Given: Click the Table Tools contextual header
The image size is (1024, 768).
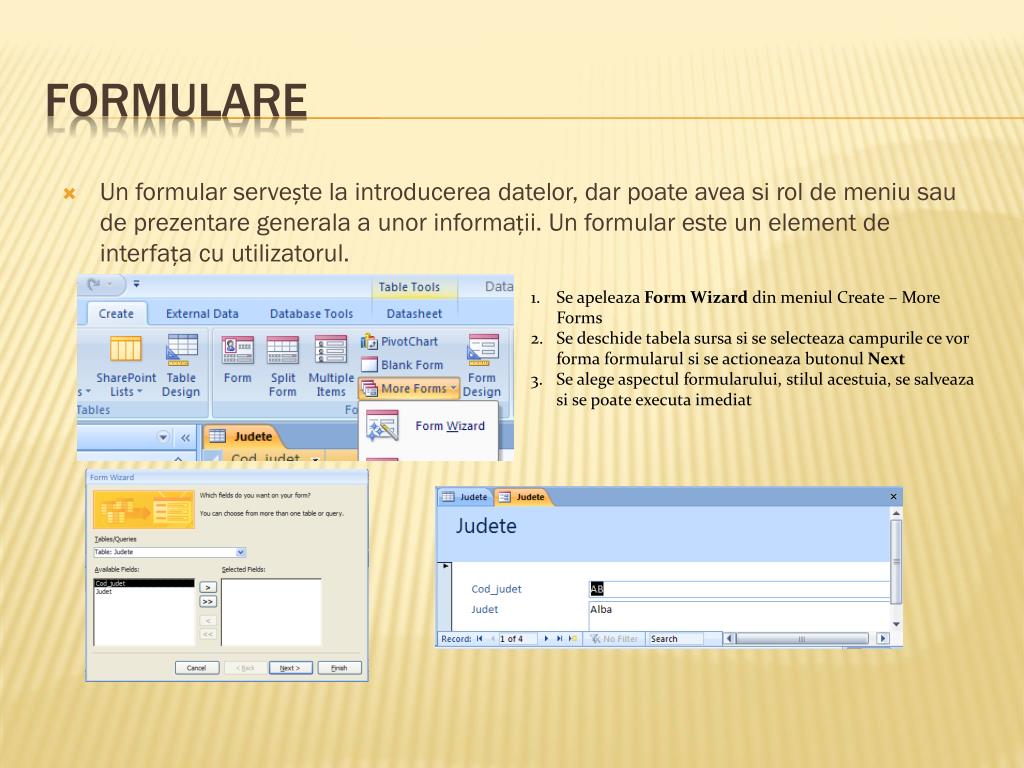Looking at the screenshot, I should [409, 287].
